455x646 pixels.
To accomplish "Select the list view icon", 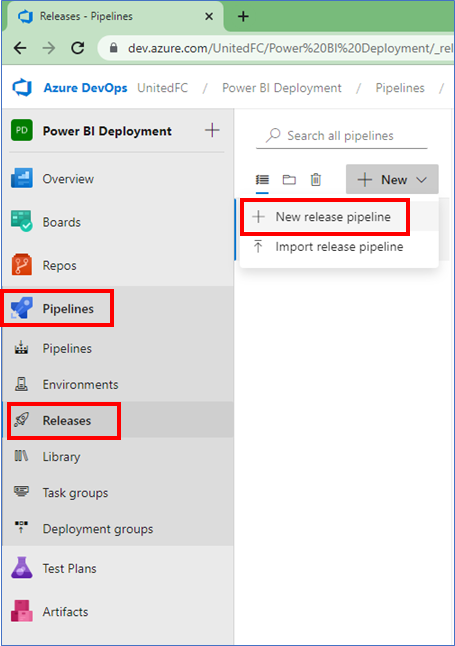I will point(262,179).
